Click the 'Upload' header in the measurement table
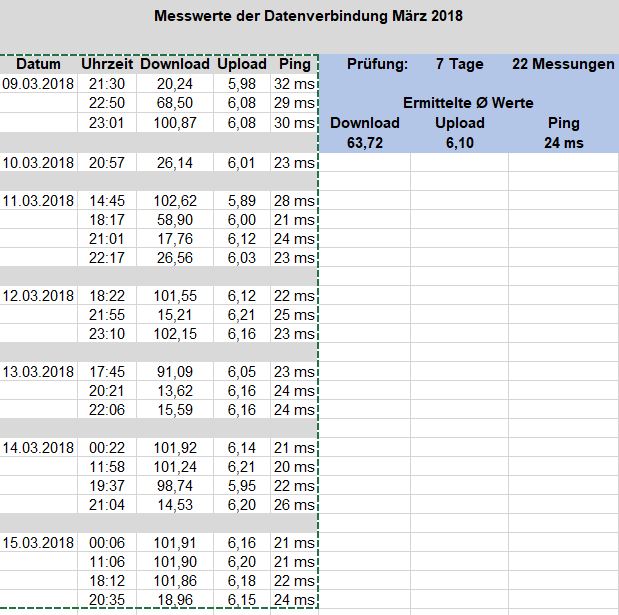 242,64
